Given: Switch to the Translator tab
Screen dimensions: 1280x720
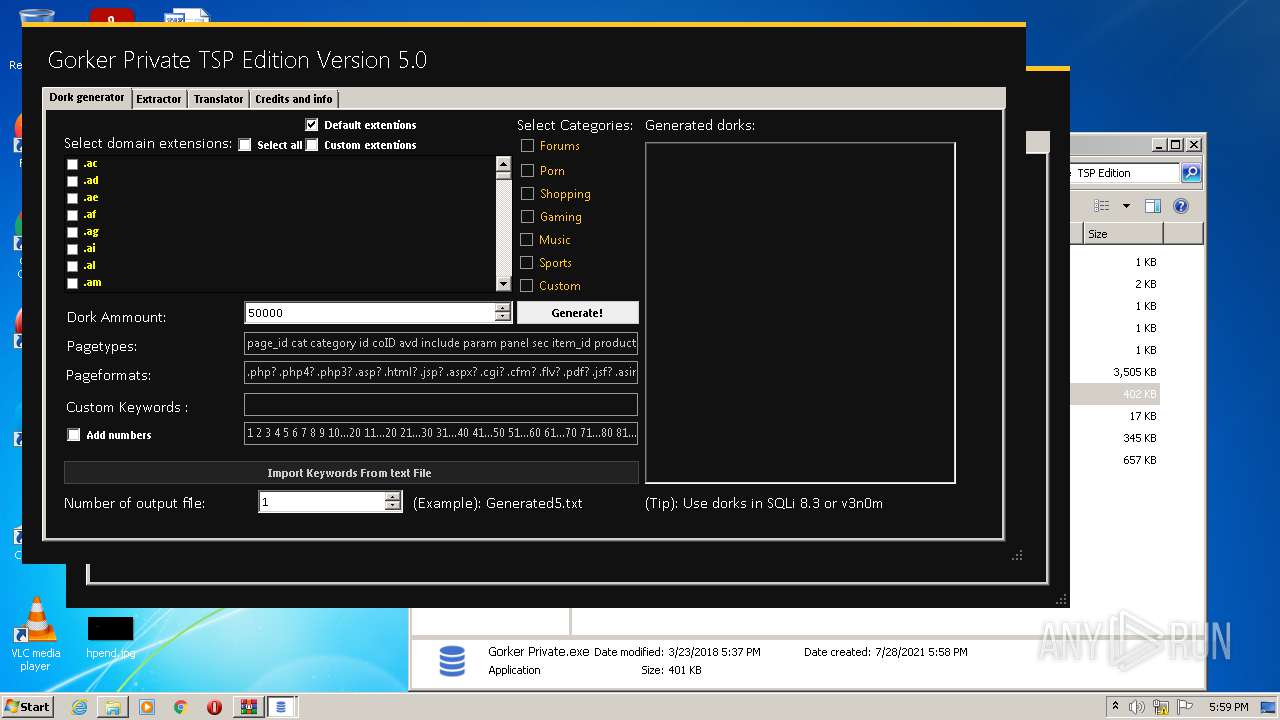Looking at the screenshot, I should [x=218, y=99].
